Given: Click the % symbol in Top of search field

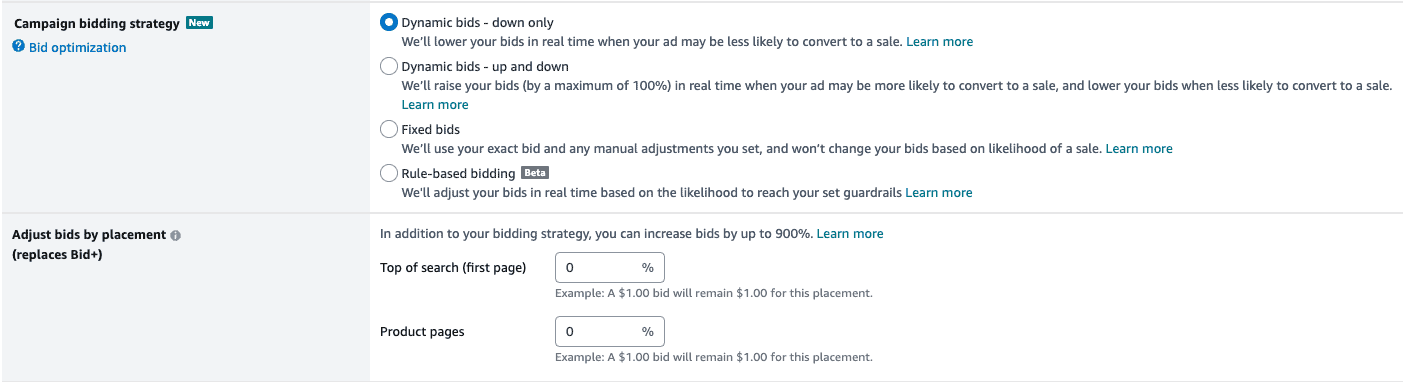Looking at the screenshot, I should click(648, 268).
